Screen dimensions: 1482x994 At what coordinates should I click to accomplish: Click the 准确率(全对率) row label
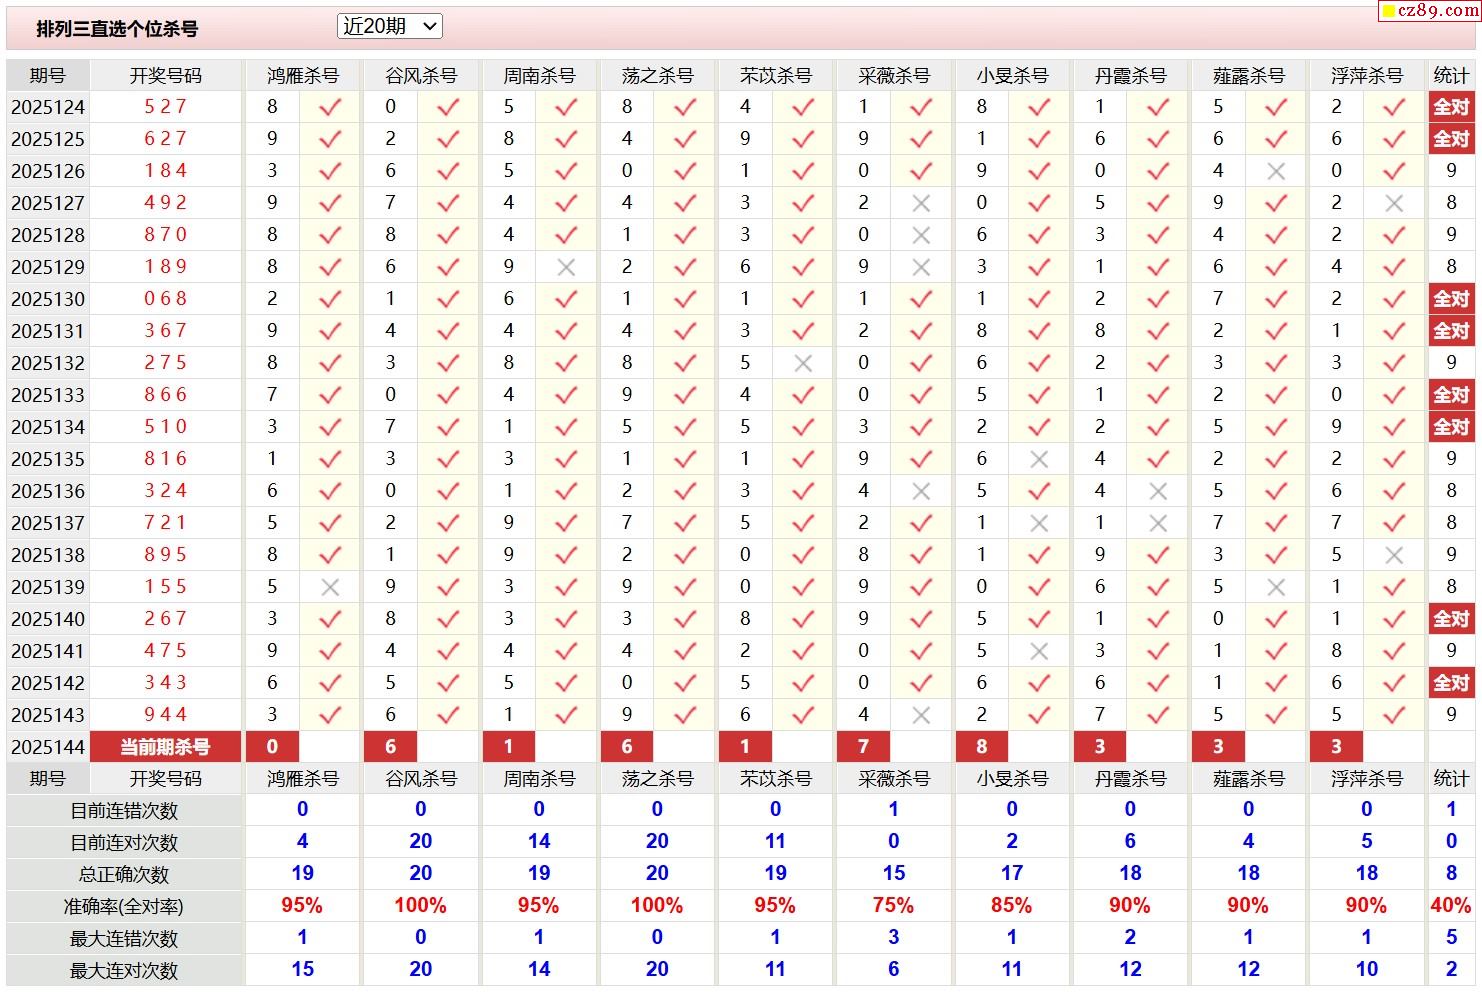pos(124,907)
